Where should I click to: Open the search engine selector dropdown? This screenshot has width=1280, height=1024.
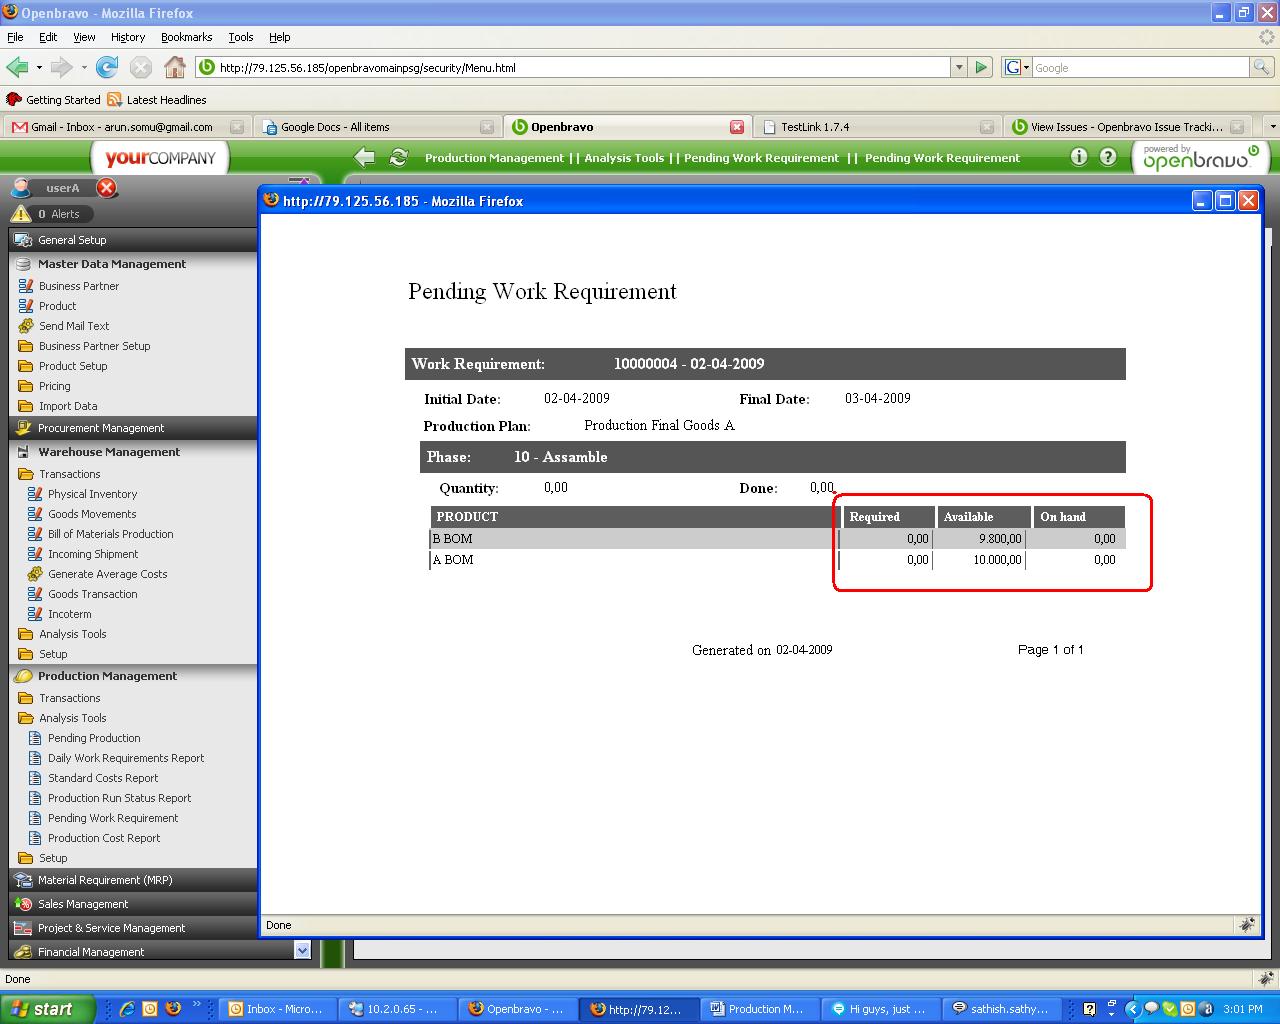(1015, 67)
